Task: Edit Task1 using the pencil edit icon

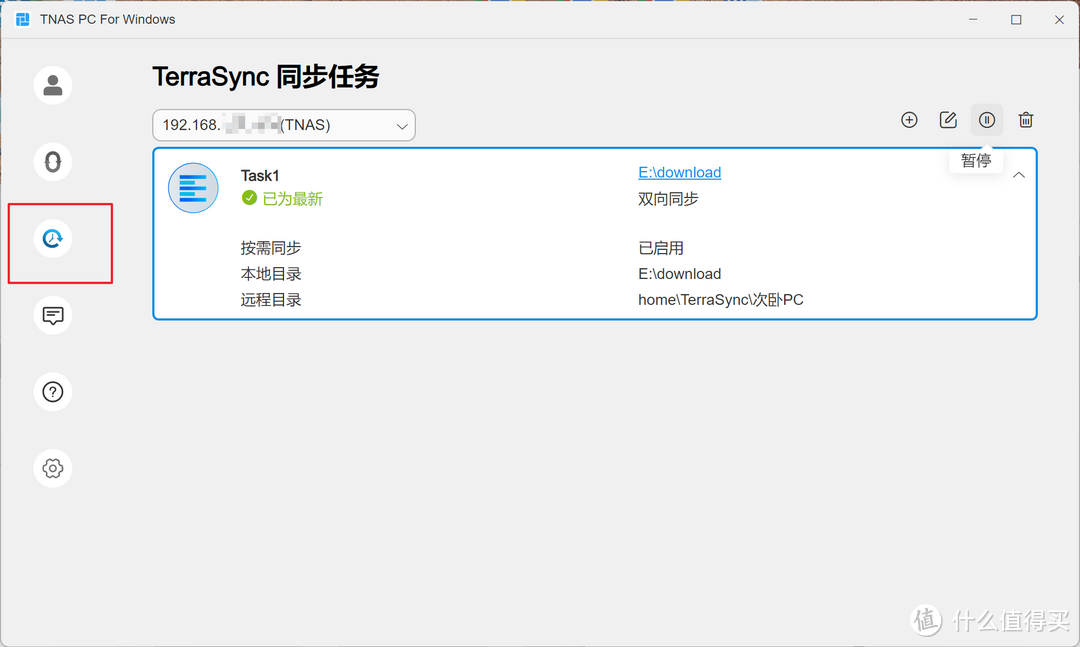Action: (948, 119)
